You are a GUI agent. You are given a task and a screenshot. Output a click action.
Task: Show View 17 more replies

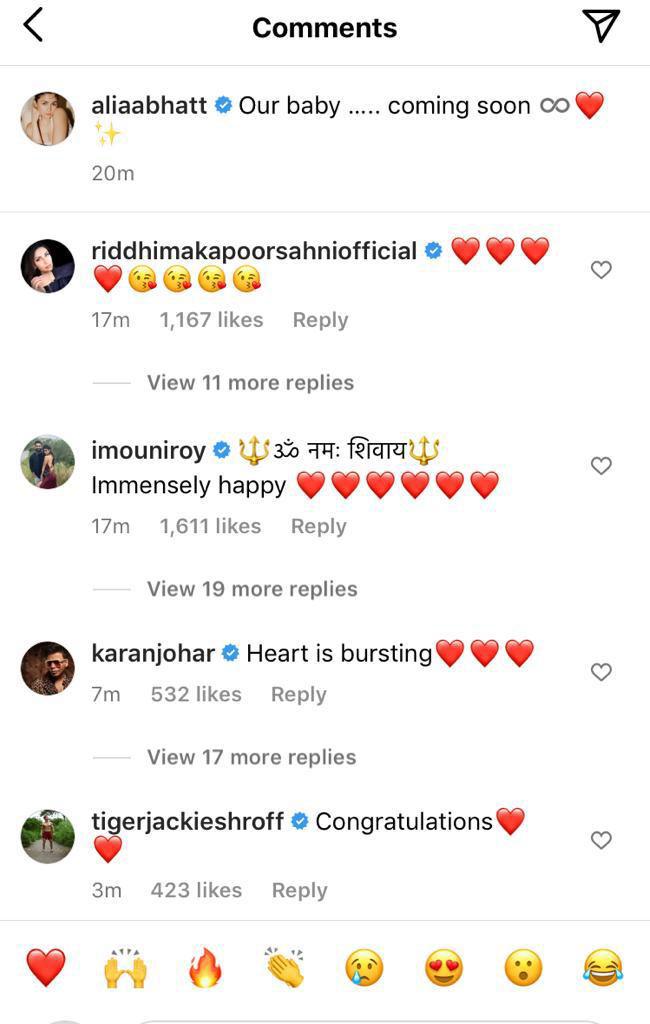[251, 757]
